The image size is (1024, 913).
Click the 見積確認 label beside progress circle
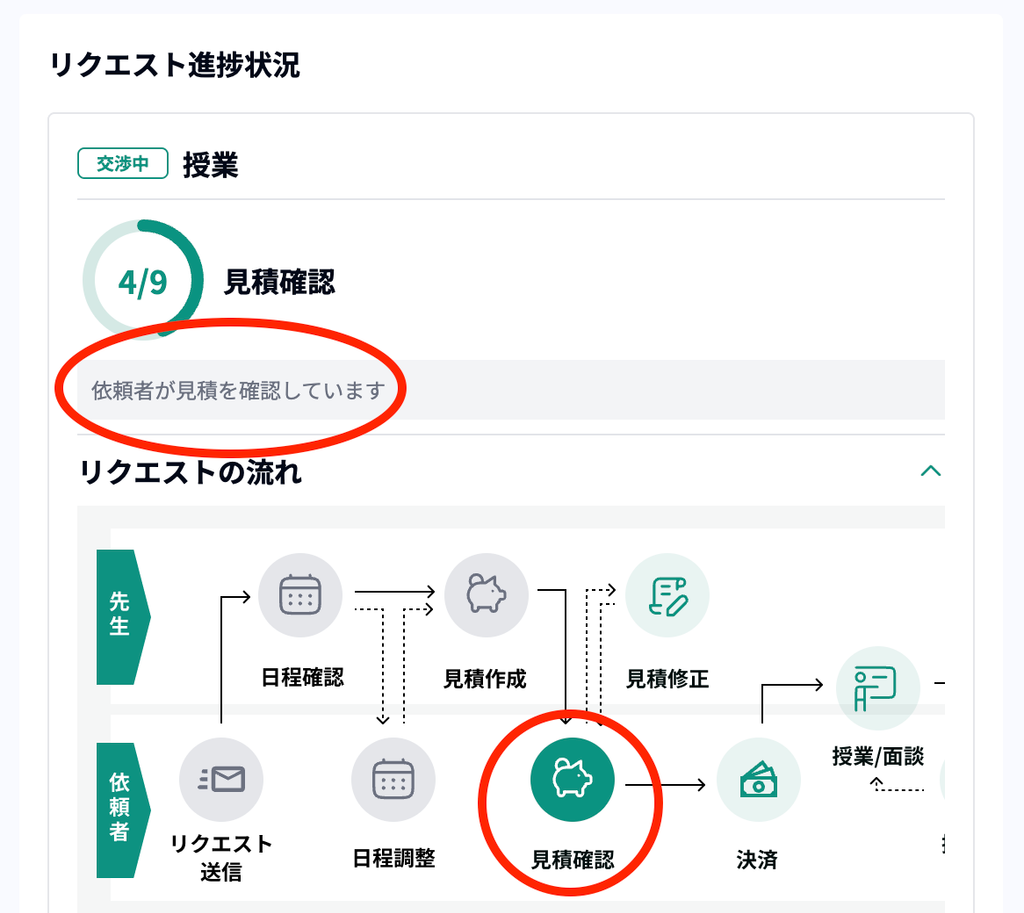(280, 281)
